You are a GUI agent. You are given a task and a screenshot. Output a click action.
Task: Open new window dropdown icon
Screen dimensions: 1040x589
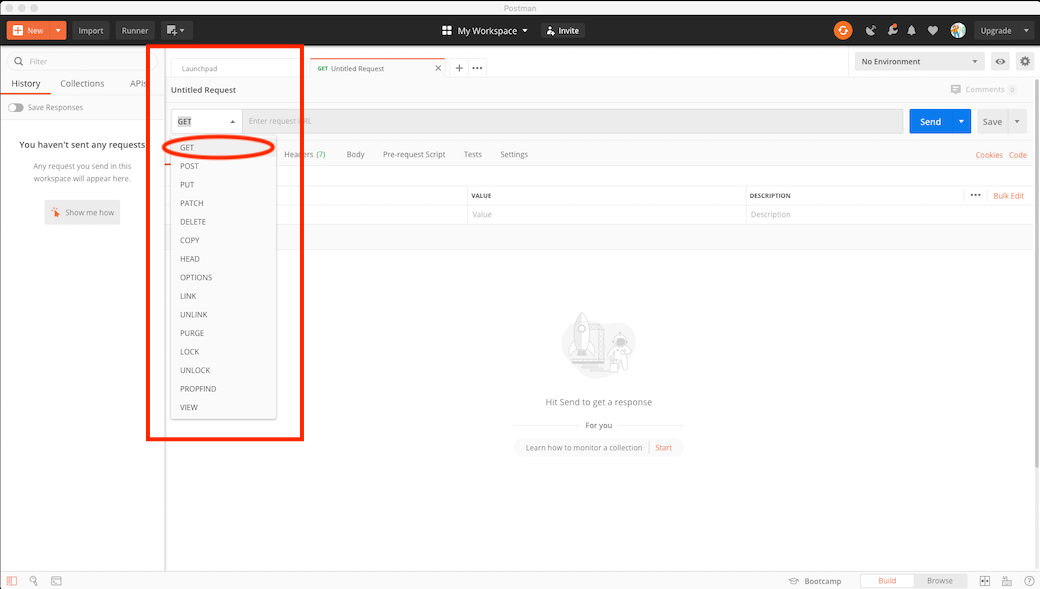tap(176, 31)
